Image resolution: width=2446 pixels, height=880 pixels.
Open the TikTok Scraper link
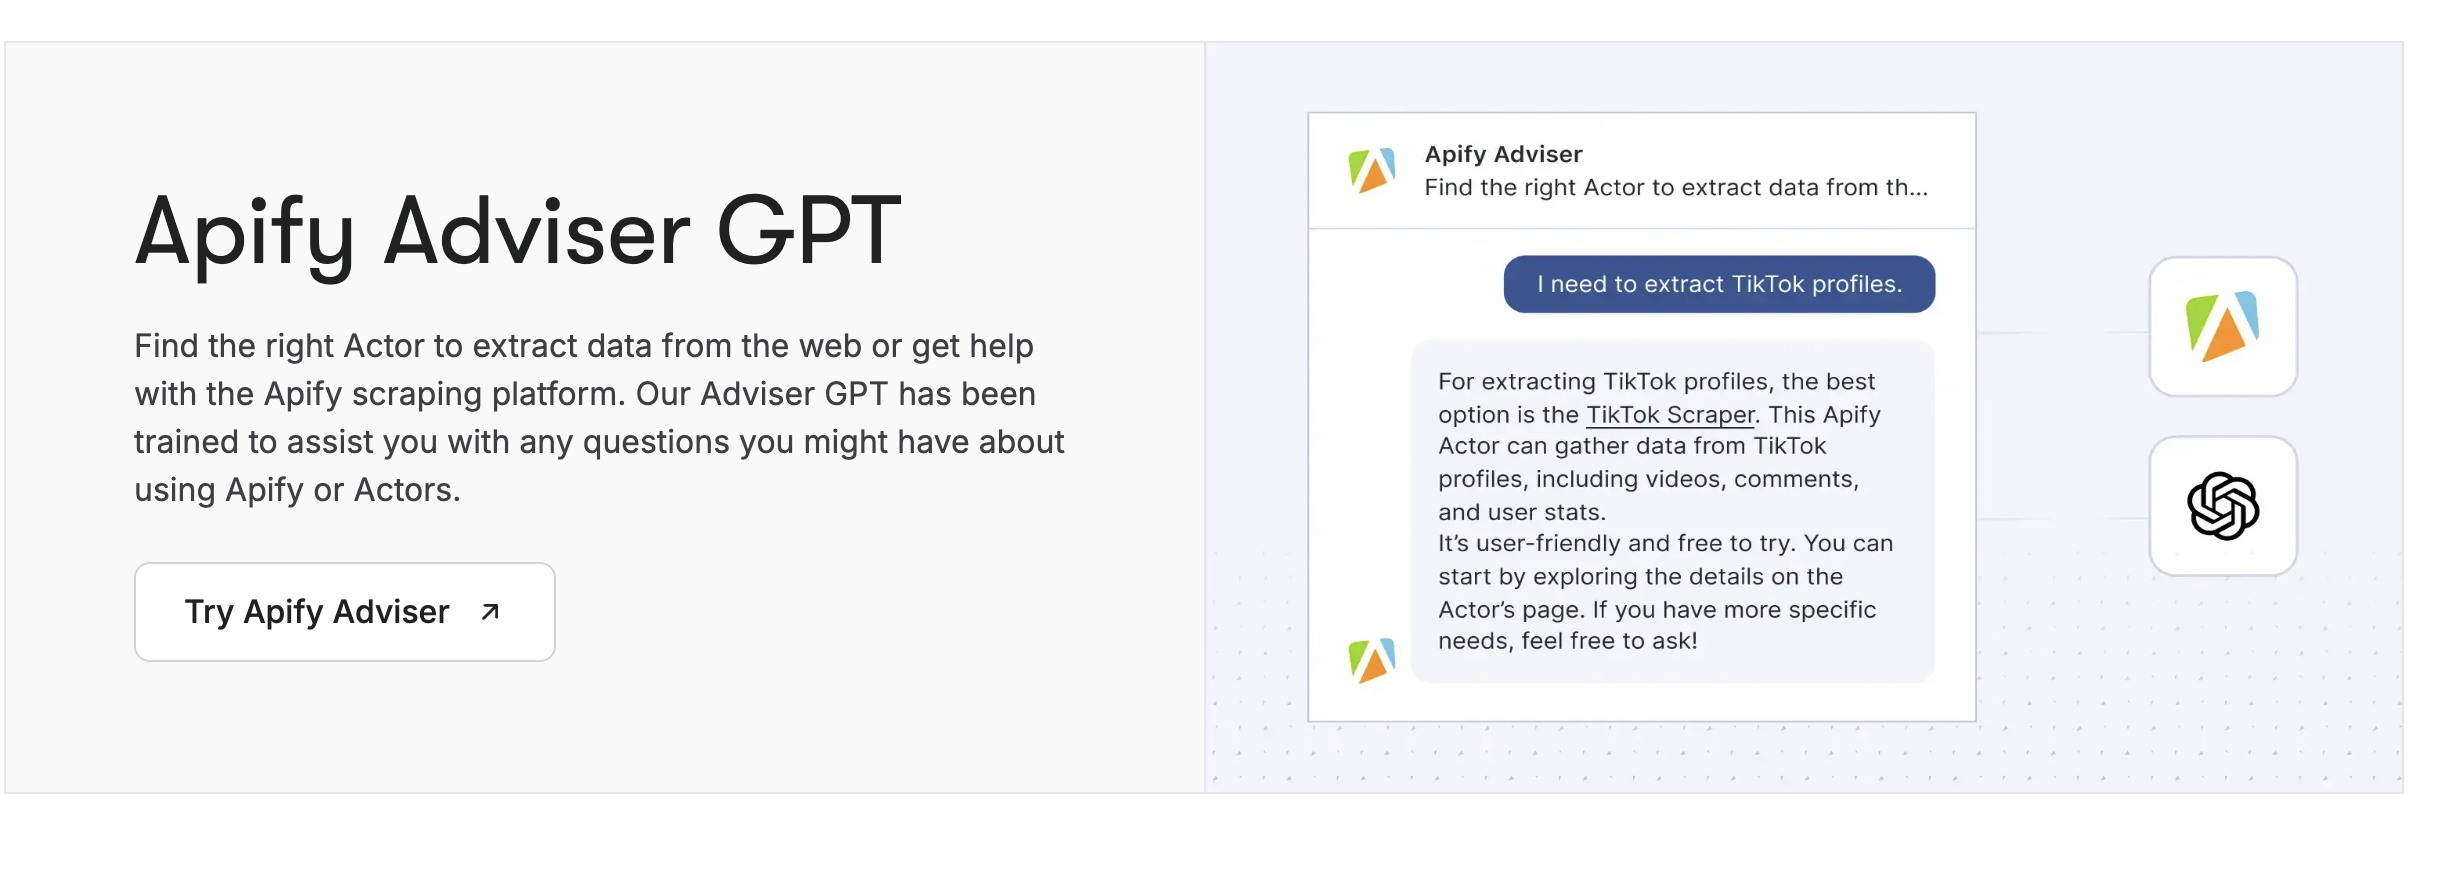[x=1670, y=414]
